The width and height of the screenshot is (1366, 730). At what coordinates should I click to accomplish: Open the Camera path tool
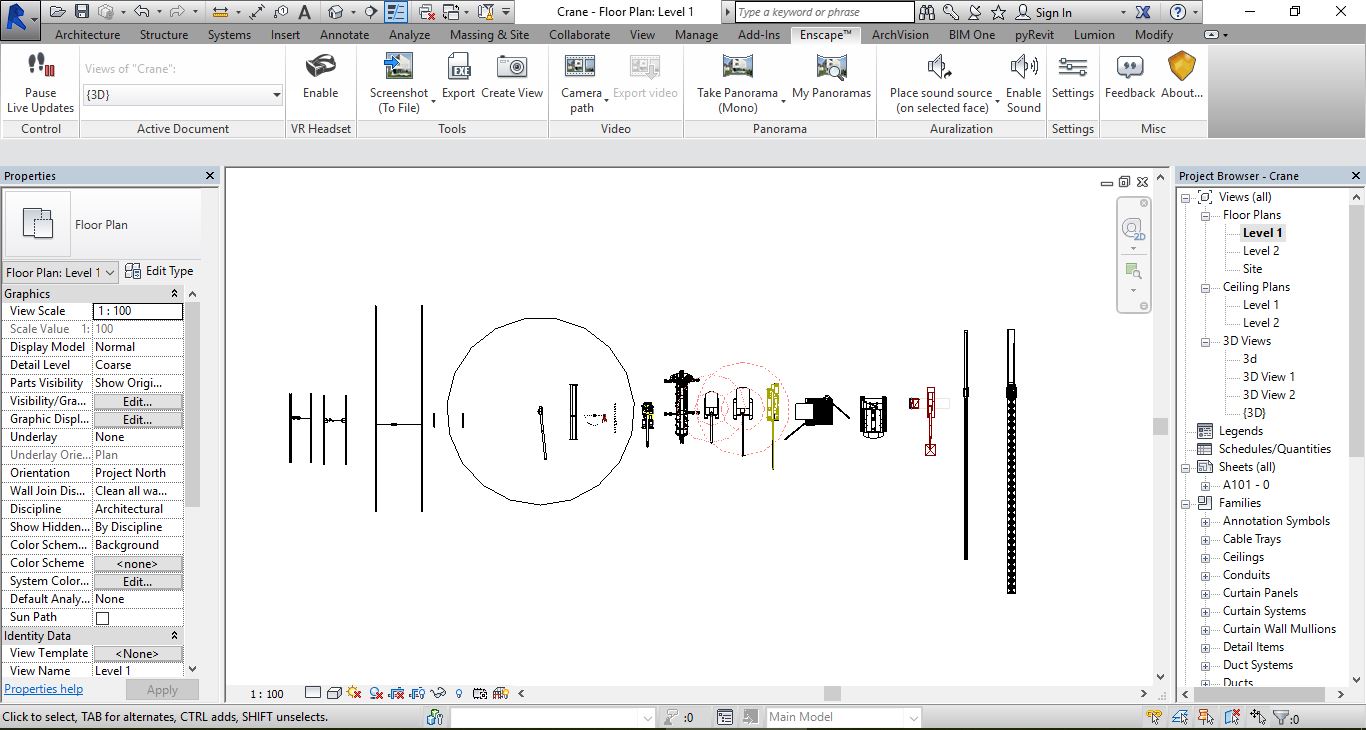tap(580, 68)
